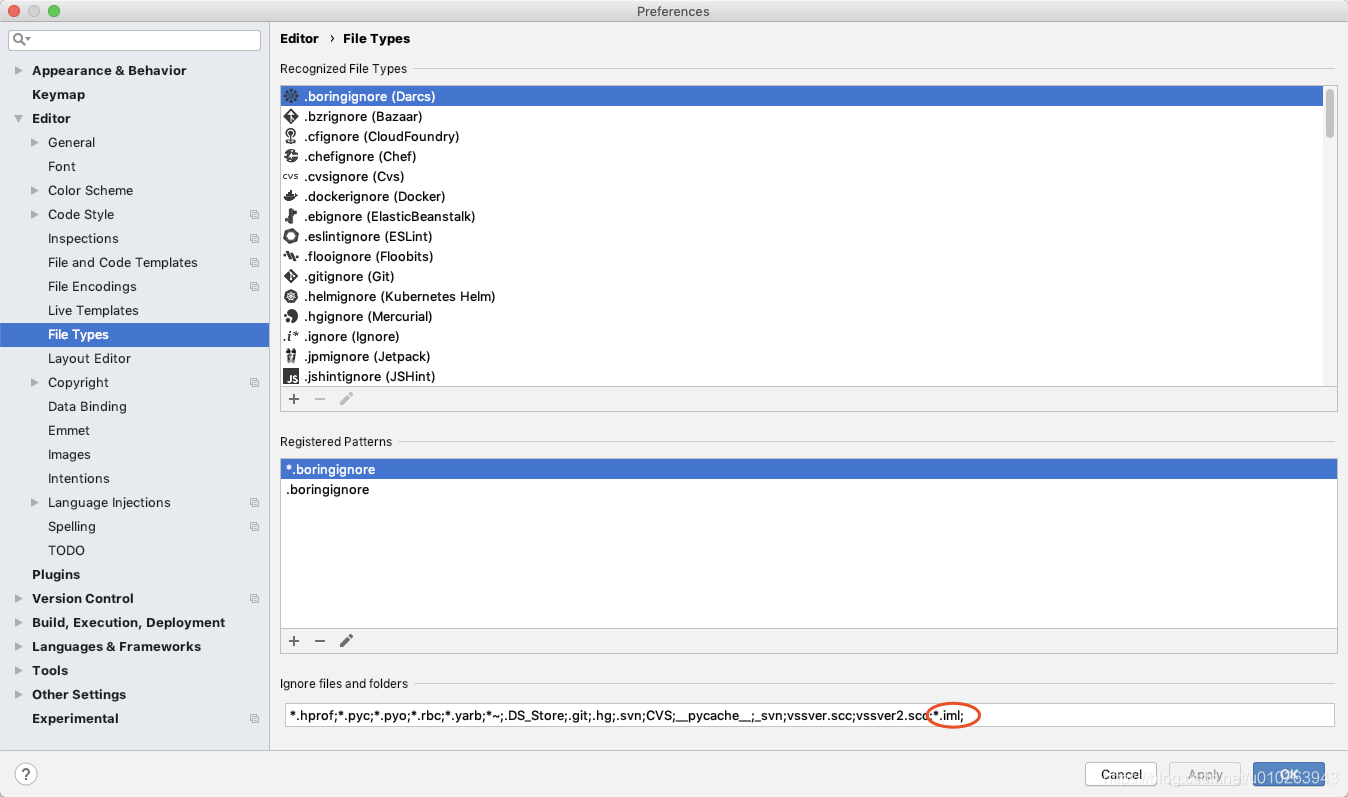
Task: Open the Spelling settings page
Action: tap(72, 526)
